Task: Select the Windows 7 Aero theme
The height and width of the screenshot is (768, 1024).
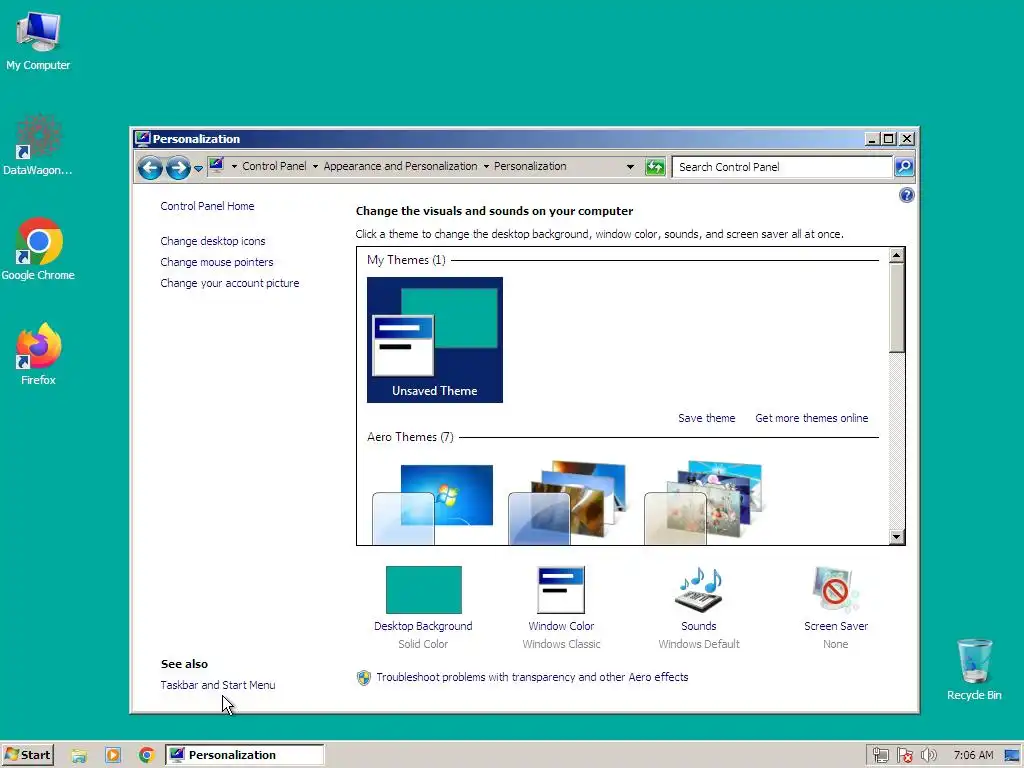Action: [x=433, y=504]
